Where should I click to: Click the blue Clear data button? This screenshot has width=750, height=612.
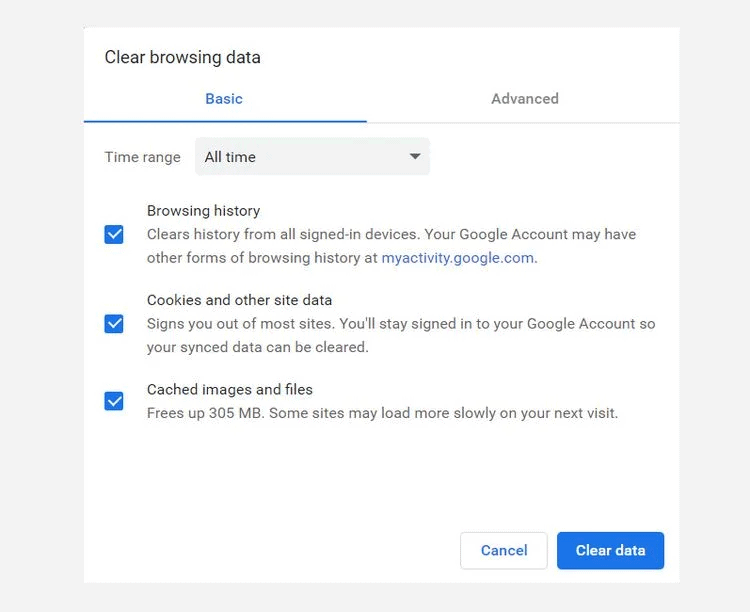pos(610,551)
